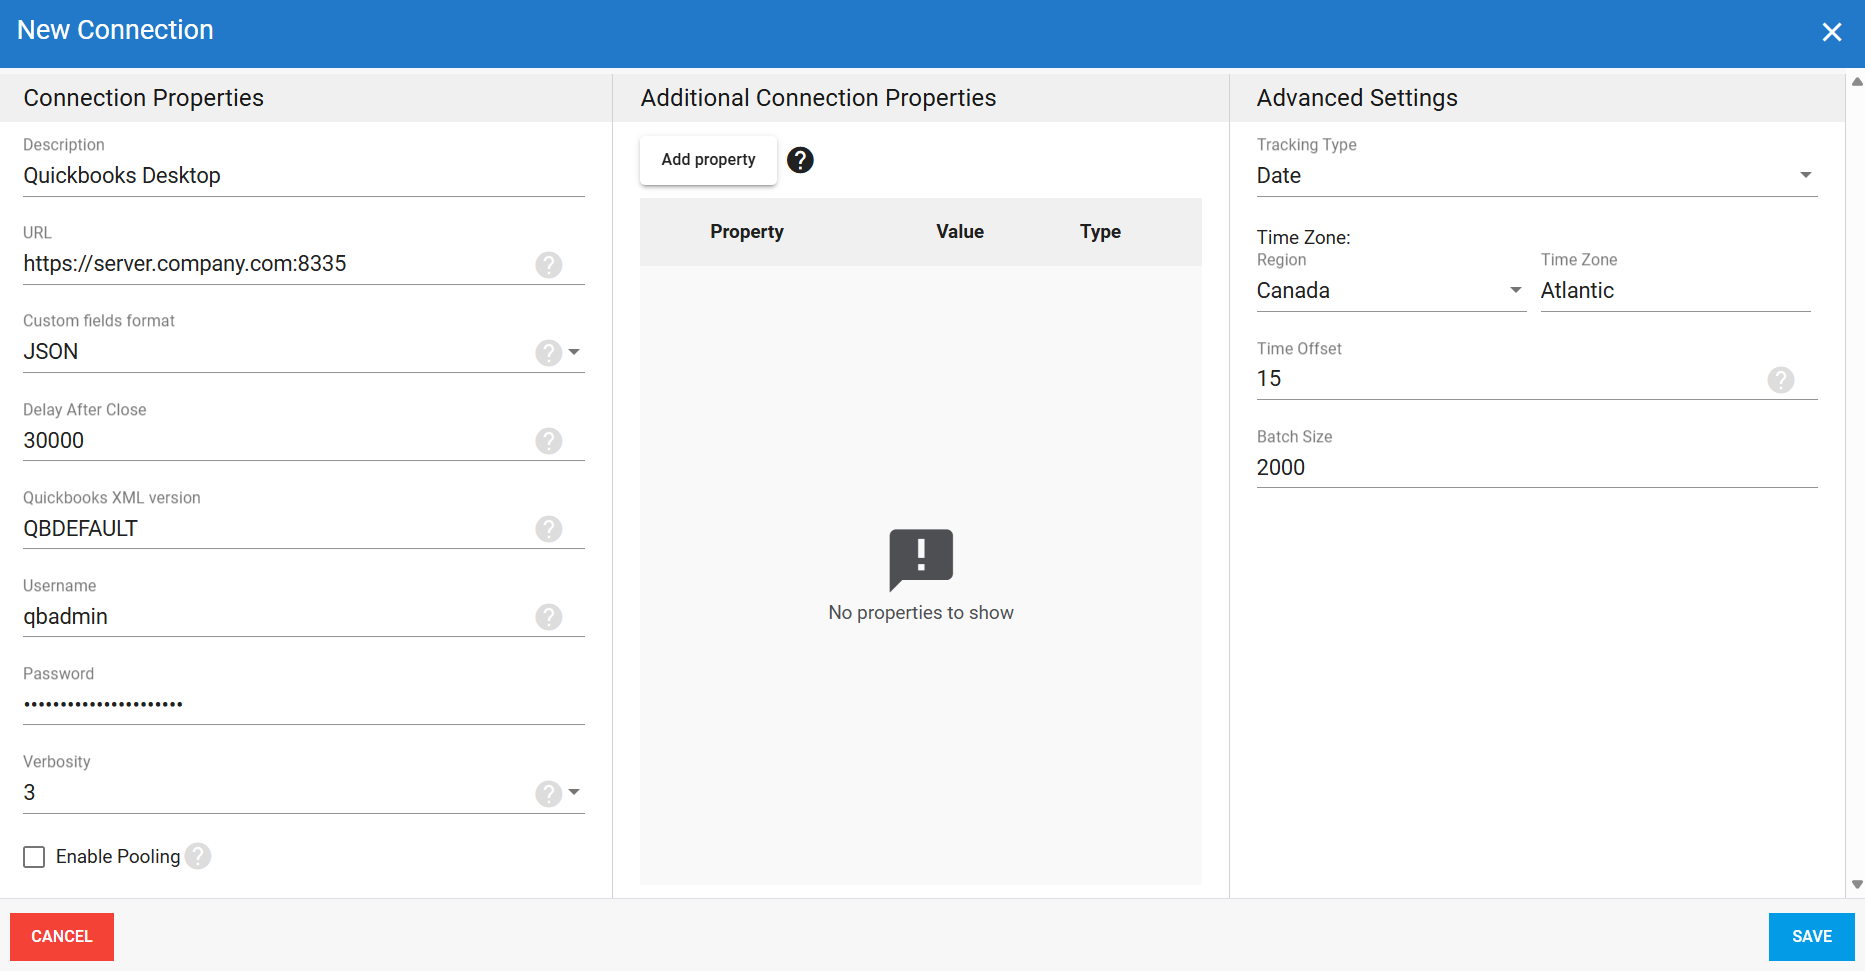1865x971 pixels.
Task: Click the Description field with Quickbooks Desktop
Action: coord(304,176)
